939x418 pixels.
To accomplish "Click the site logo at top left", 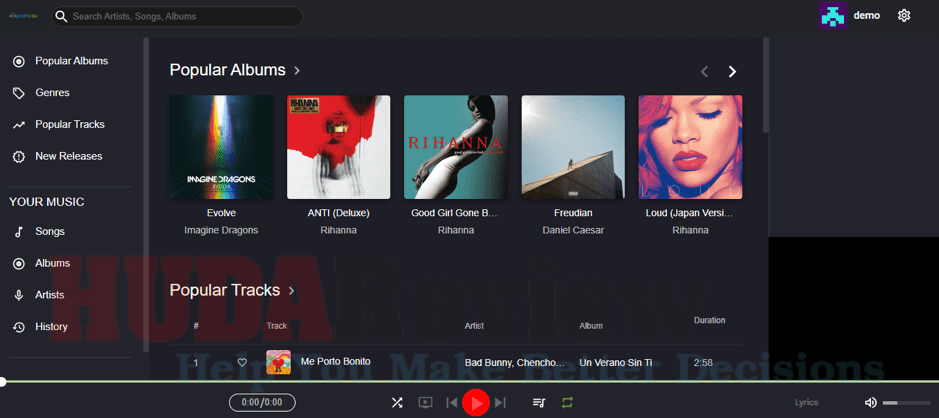I will (x=23, y=16).
